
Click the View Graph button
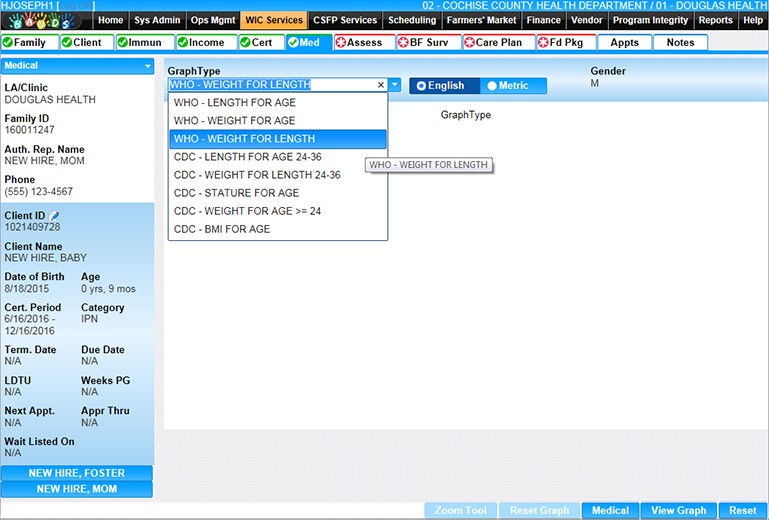click(x=677, y=510)
